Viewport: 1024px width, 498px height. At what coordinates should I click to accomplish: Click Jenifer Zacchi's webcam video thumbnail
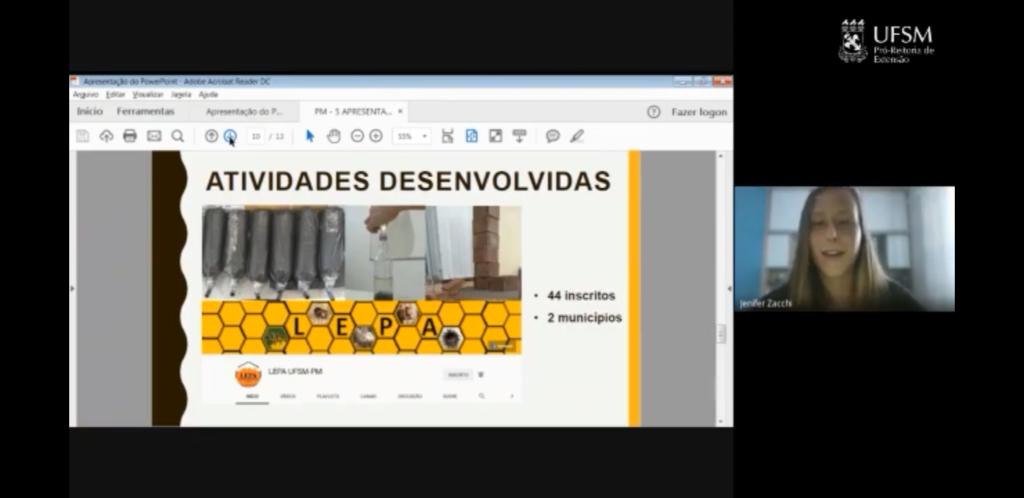[x=844, y=248]
